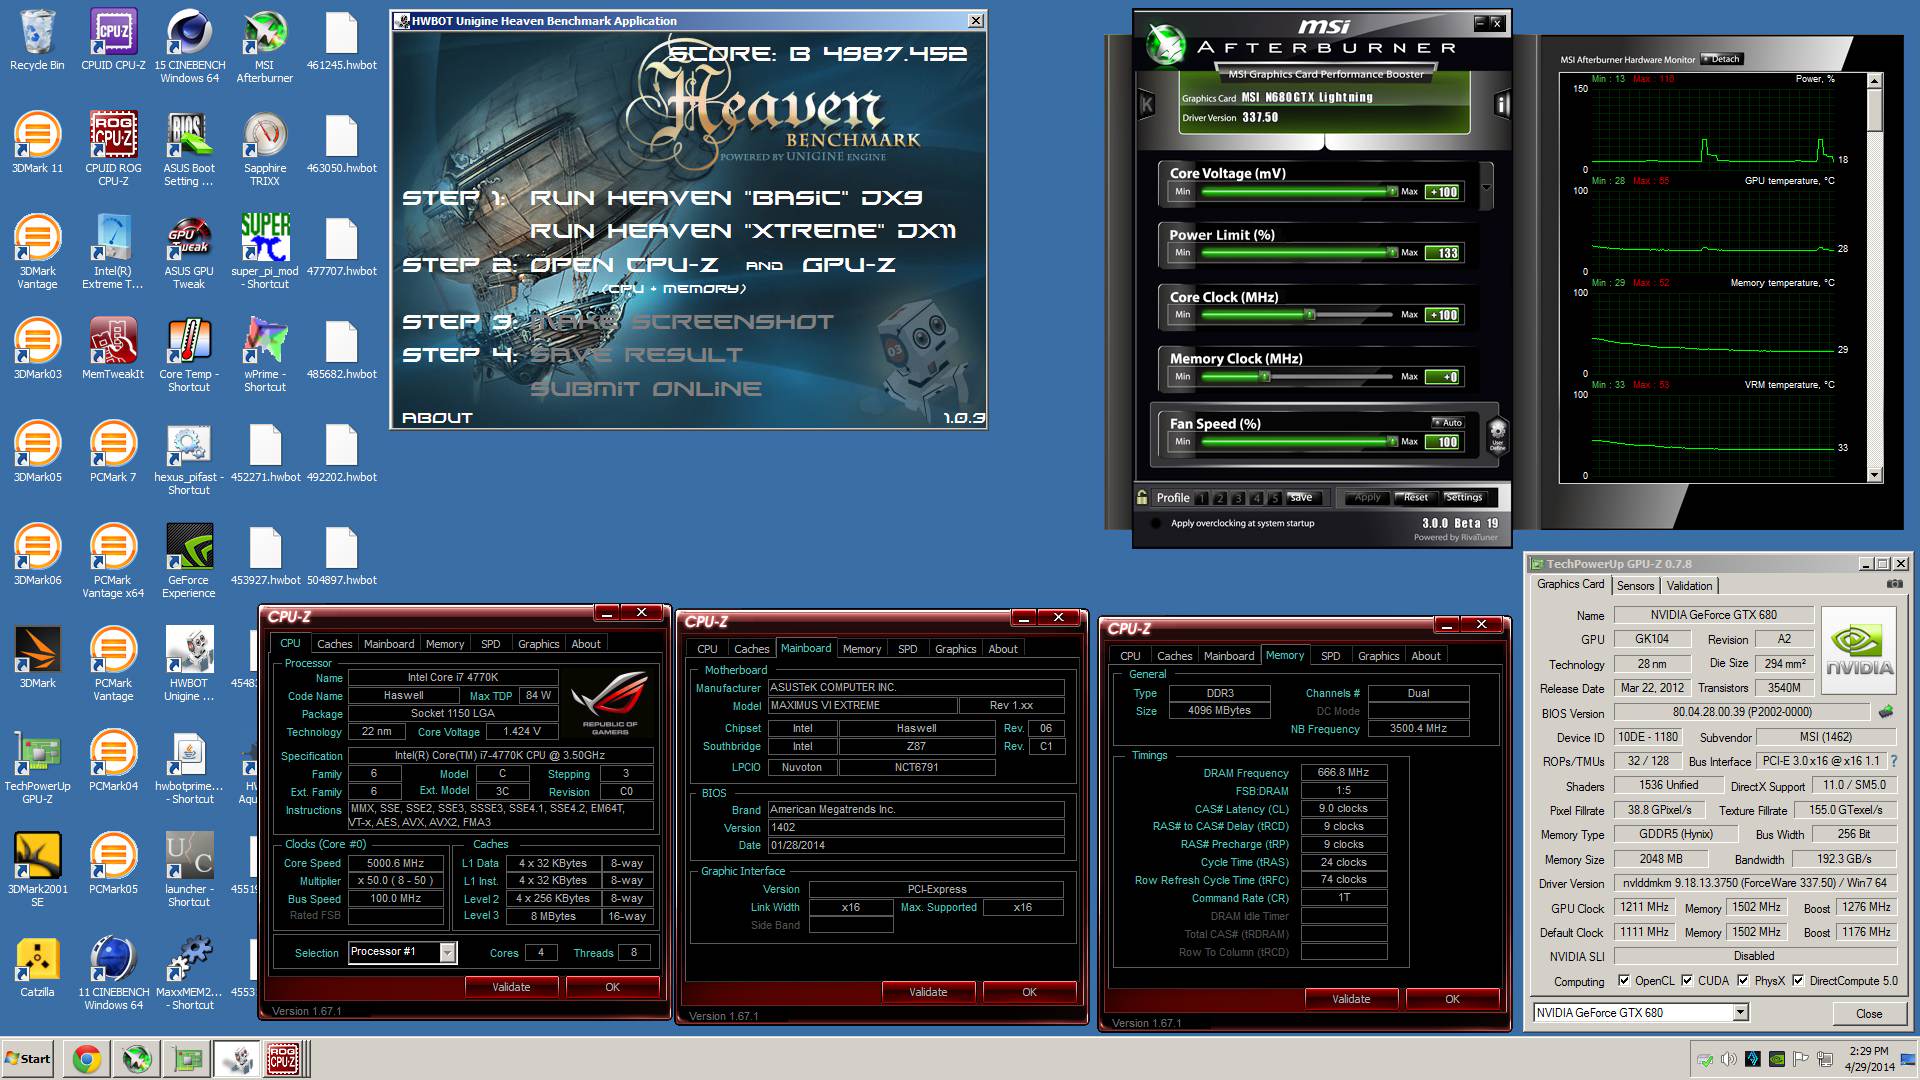Toggle OpenCL checkbox in GPU-Z

point(1624,980)
